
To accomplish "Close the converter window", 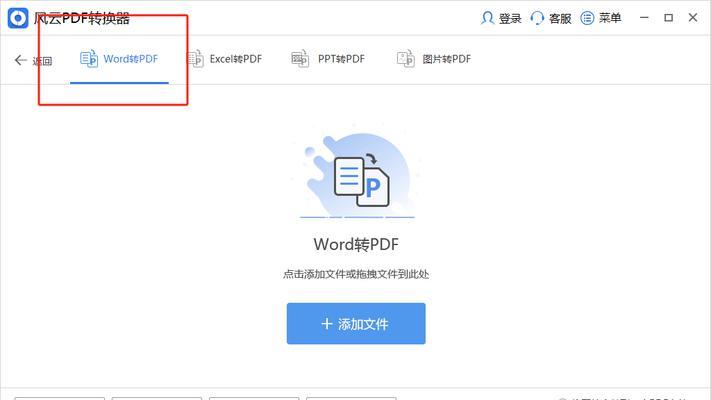I will pos(693,18).
